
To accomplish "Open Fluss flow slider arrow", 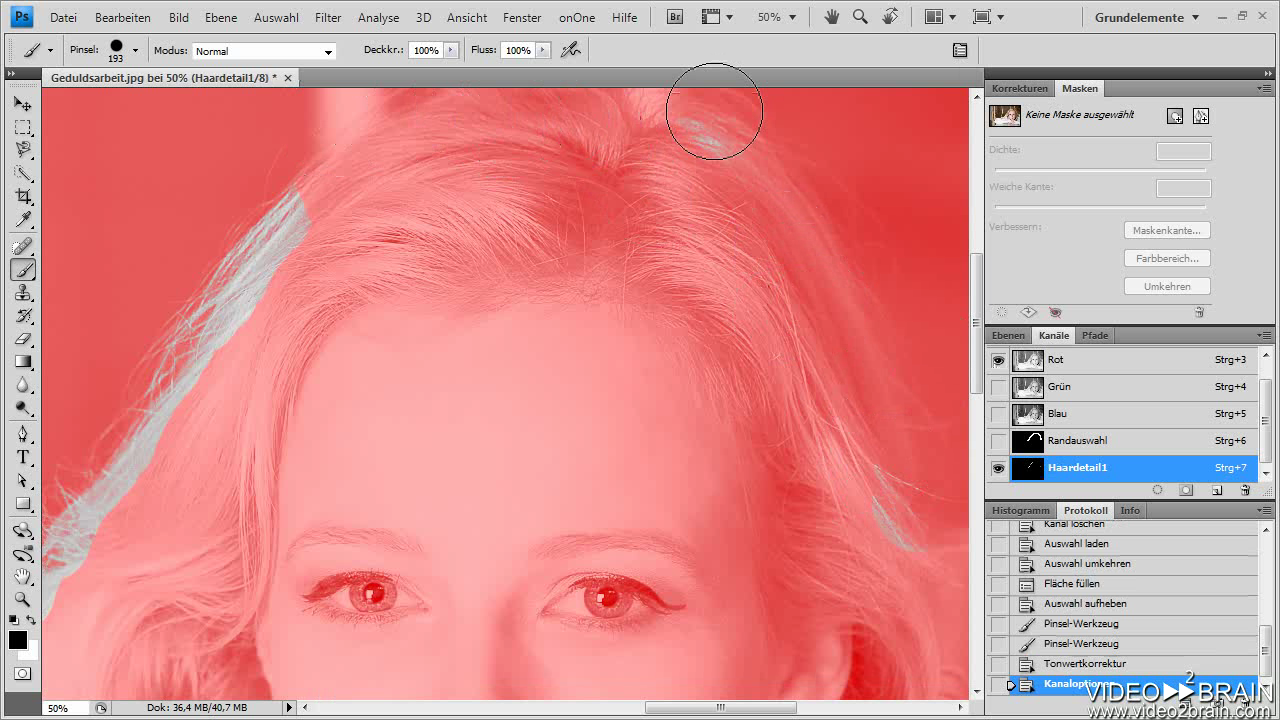I will point(542,50).
